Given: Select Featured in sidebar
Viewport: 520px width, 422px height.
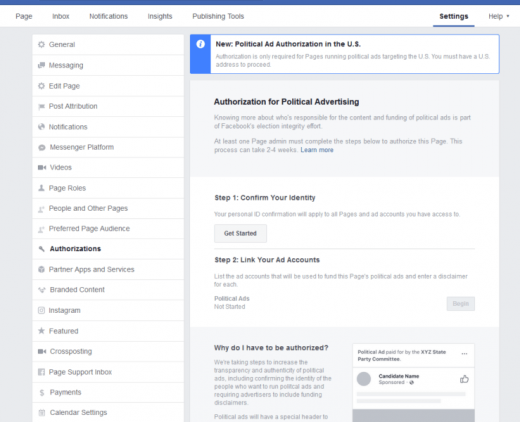Looking at the screenshot, I should click(108, 331).
